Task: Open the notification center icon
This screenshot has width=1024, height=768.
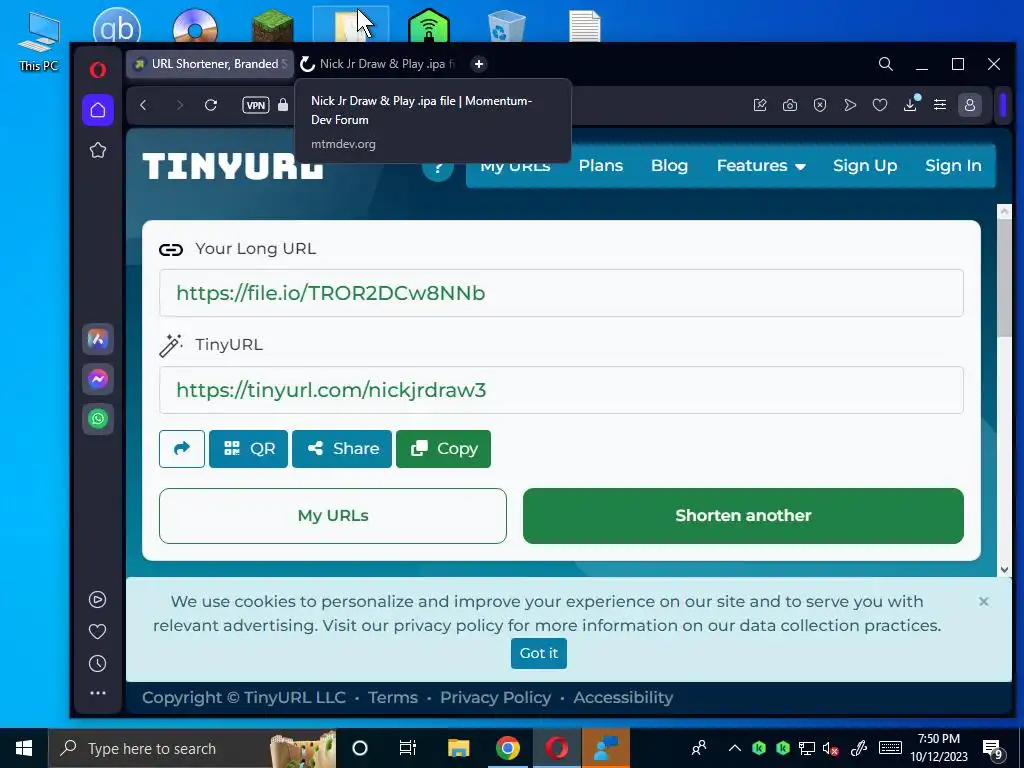Action: (993, 749)
